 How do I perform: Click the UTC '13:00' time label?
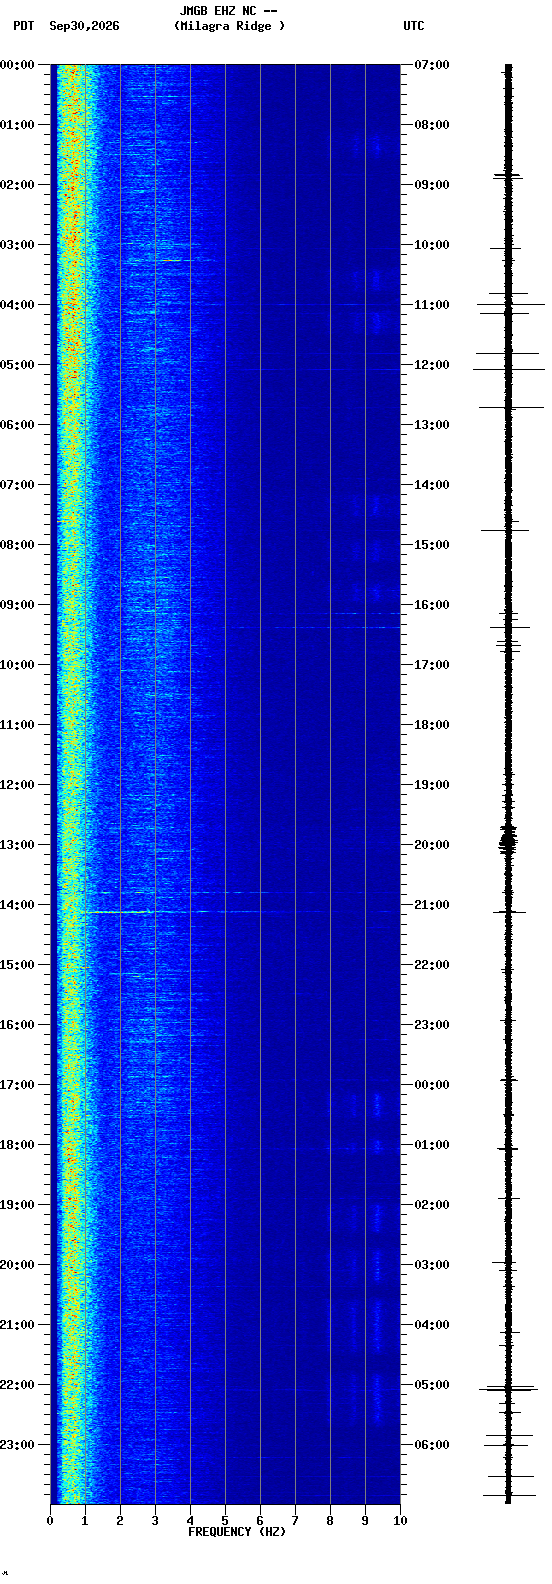(432, 425)
